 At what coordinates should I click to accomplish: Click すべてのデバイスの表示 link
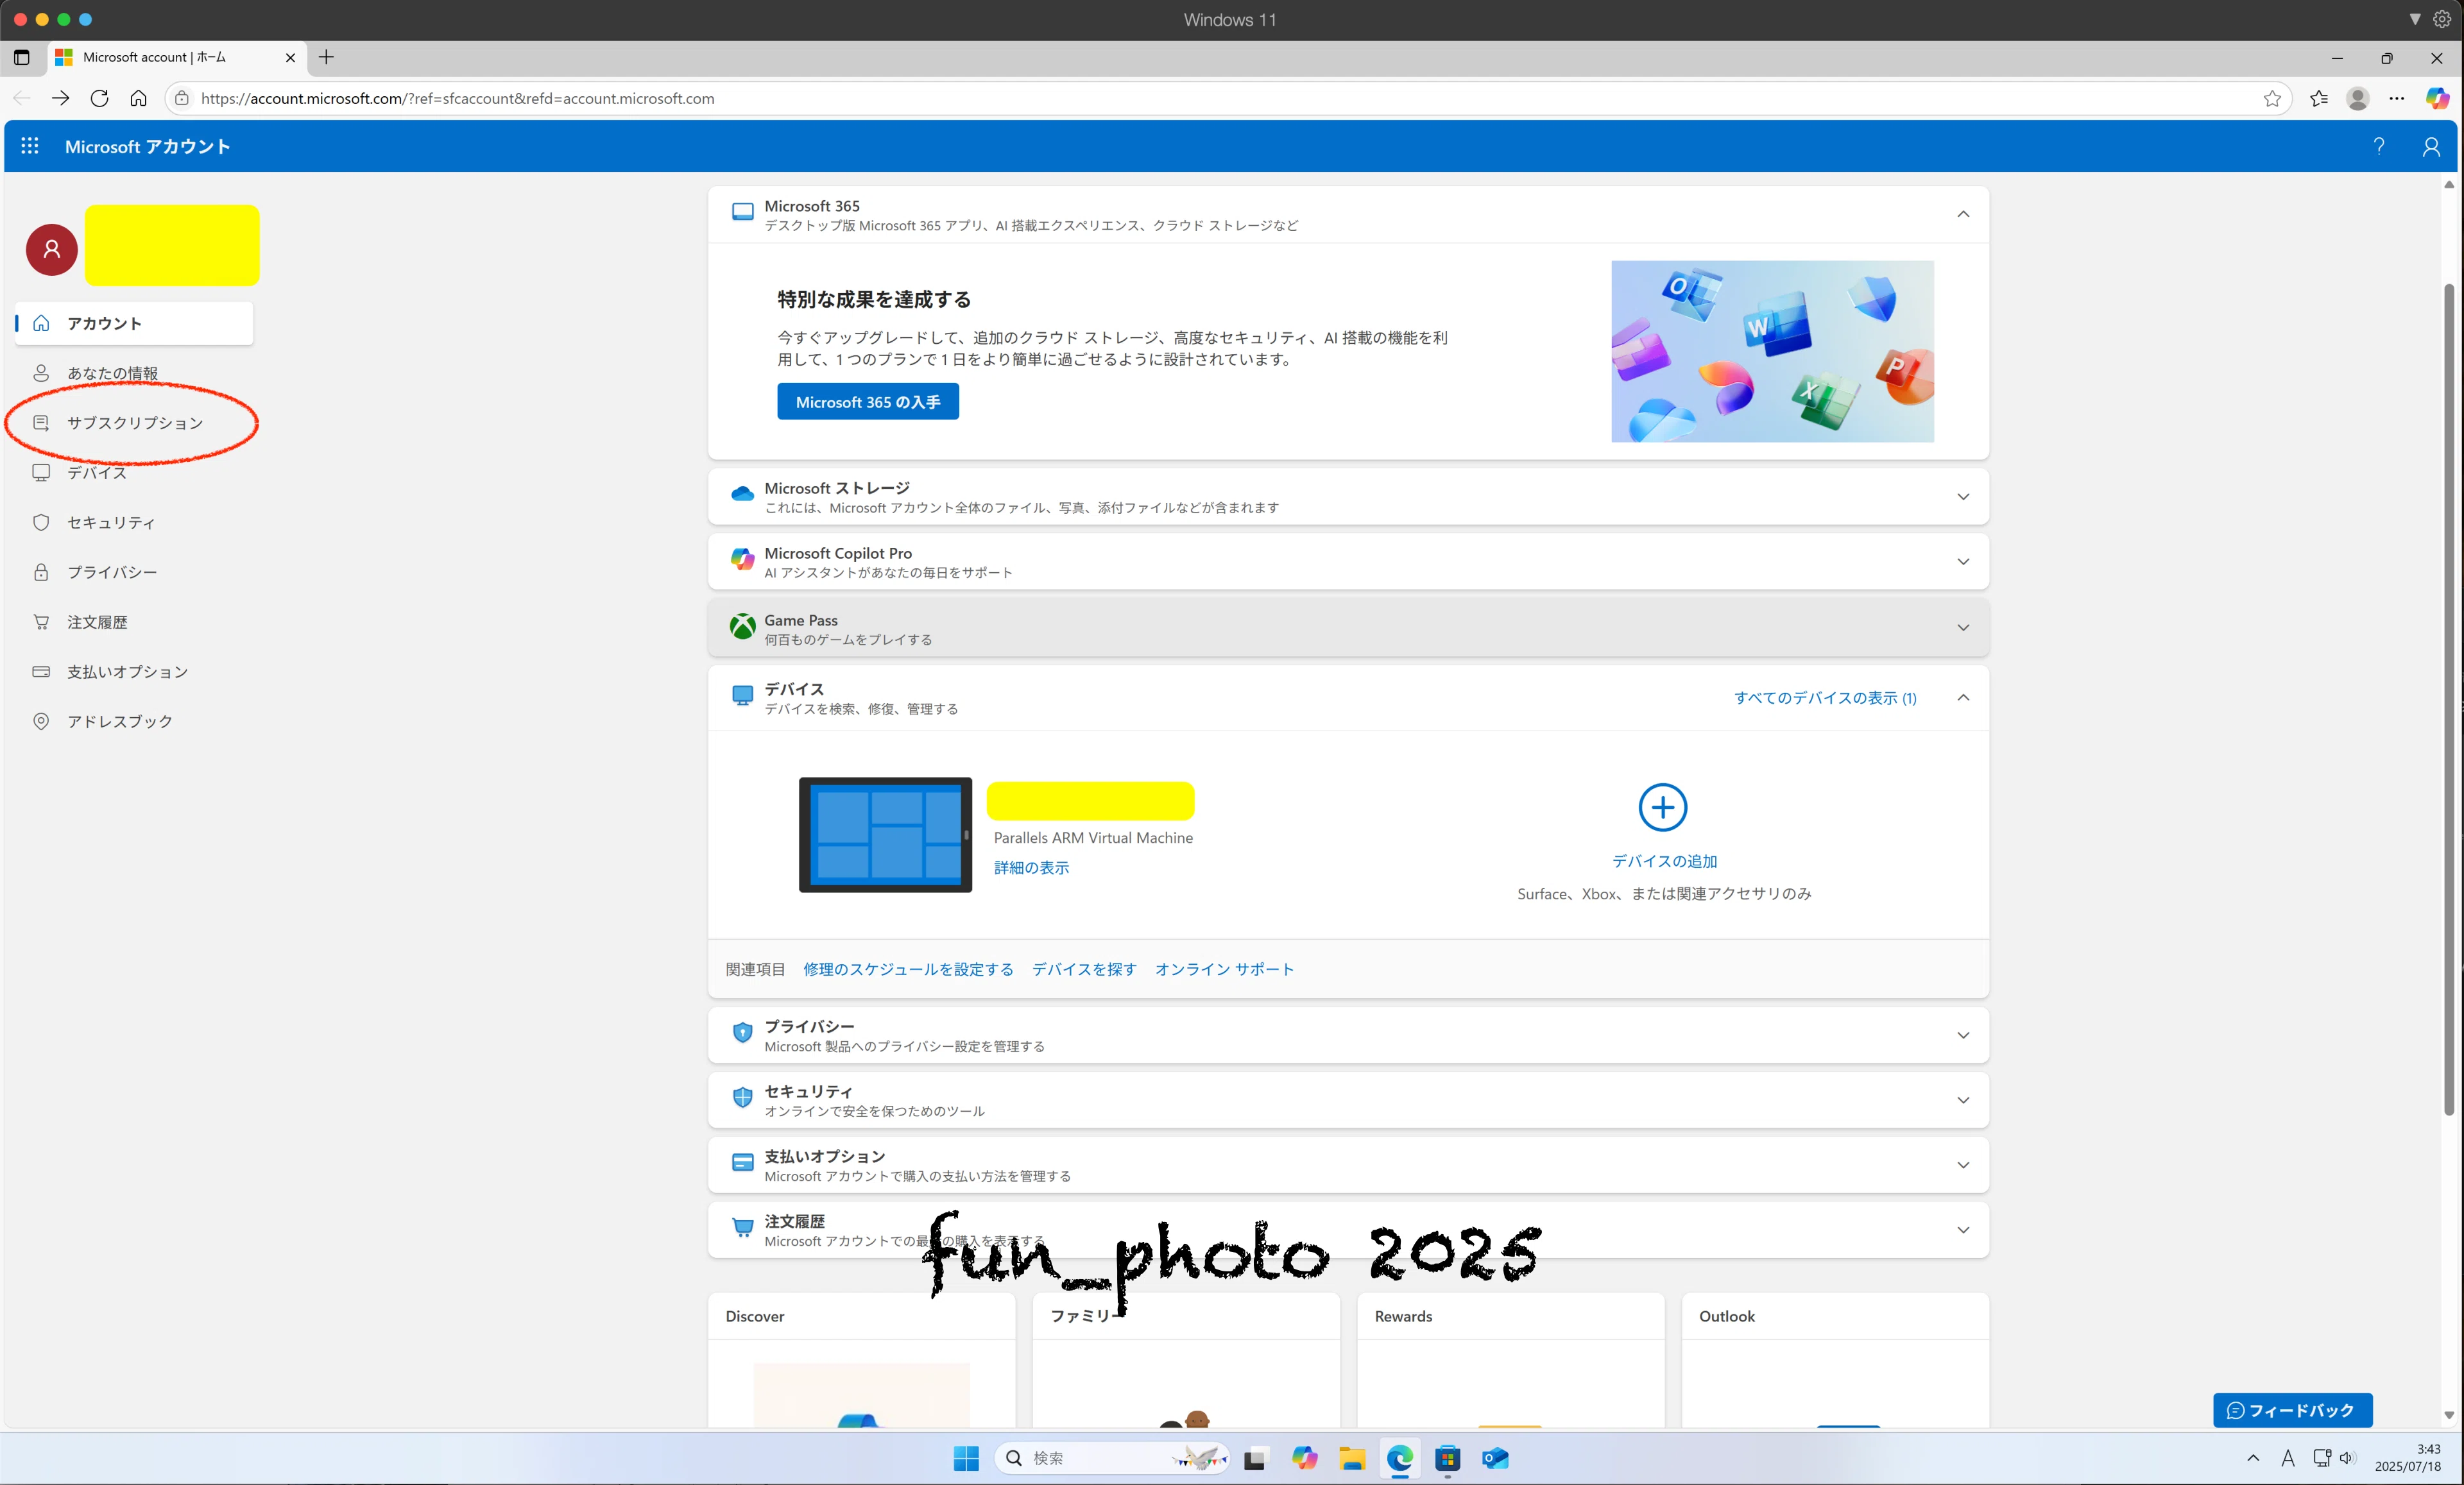1825,698
